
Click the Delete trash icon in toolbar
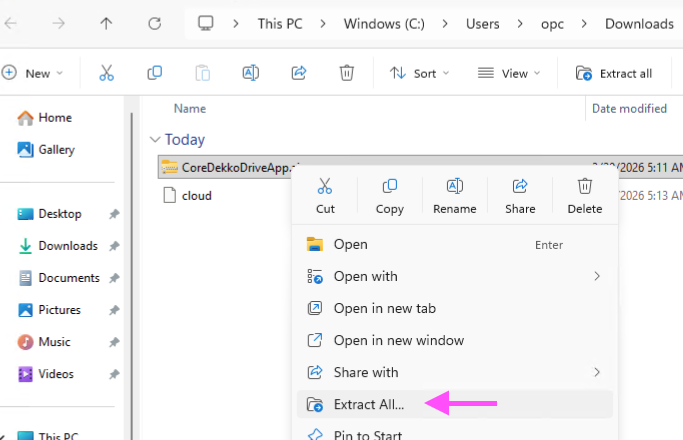pyautogui.click(x=347, y=73)
